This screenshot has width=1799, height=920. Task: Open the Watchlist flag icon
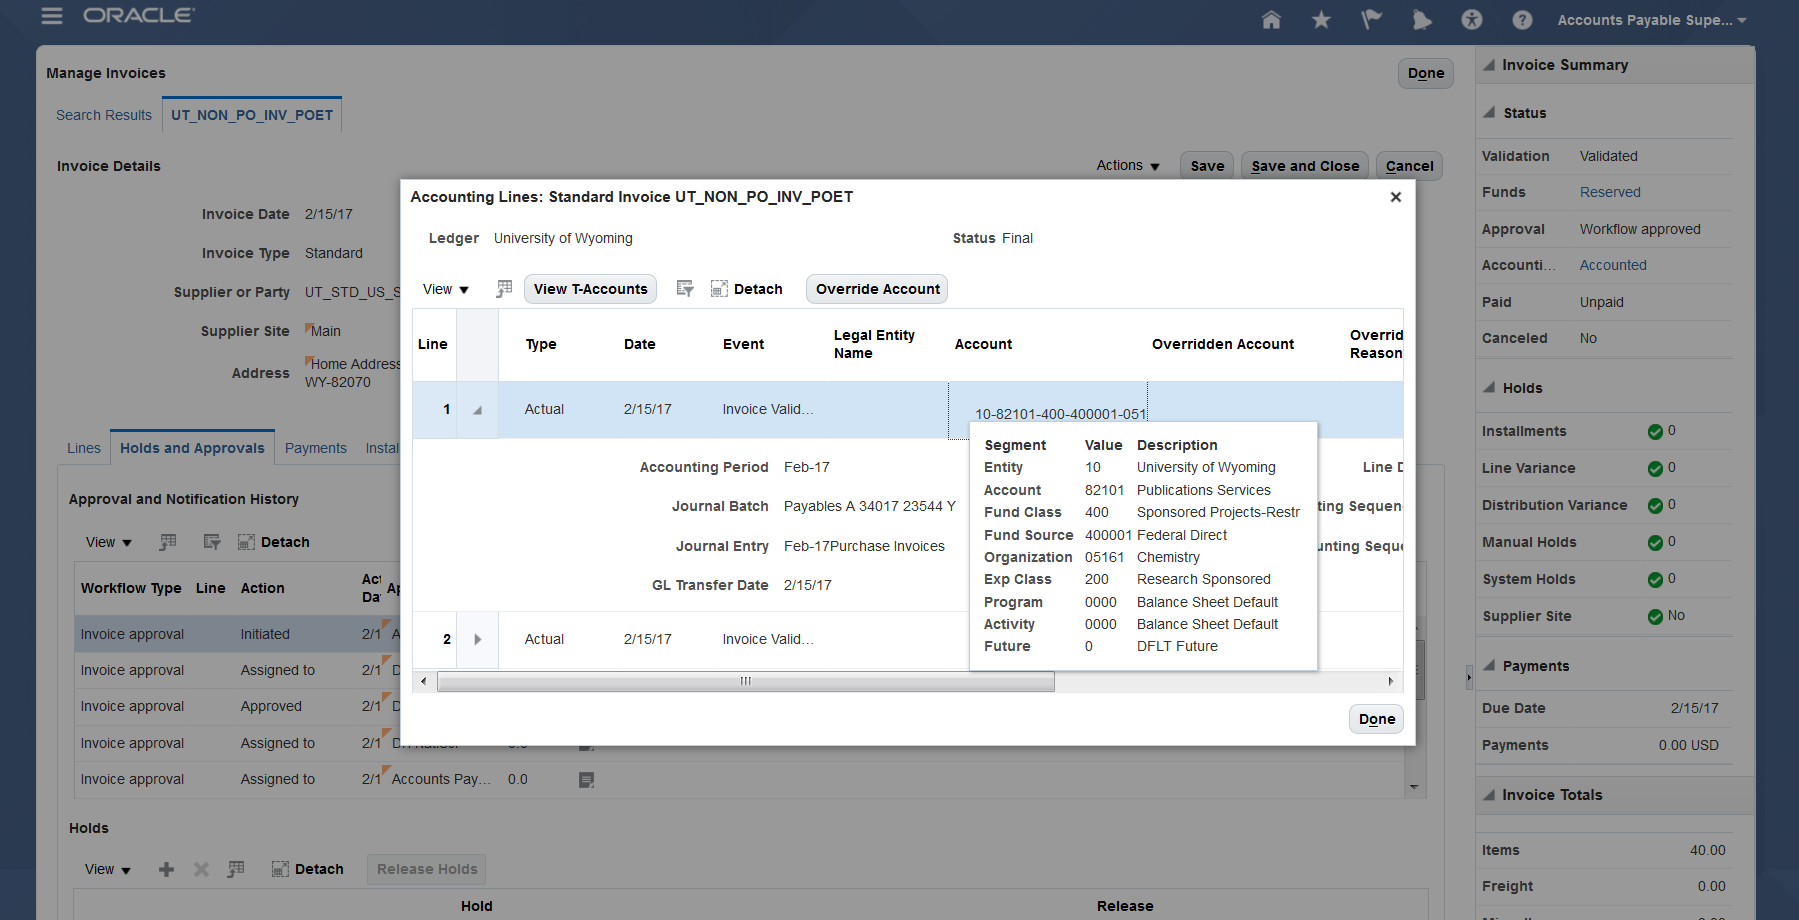point(1371,20)
